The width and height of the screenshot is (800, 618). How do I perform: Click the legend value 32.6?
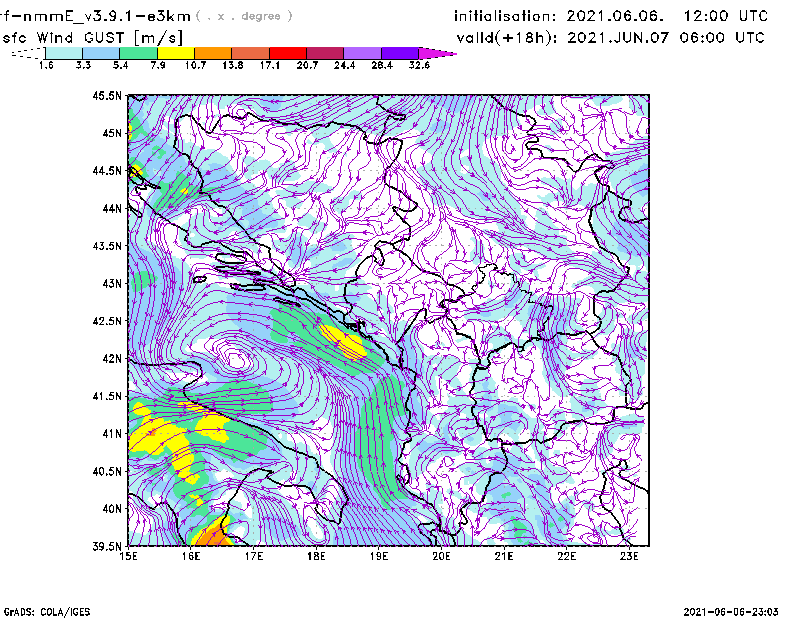[419, 65]
